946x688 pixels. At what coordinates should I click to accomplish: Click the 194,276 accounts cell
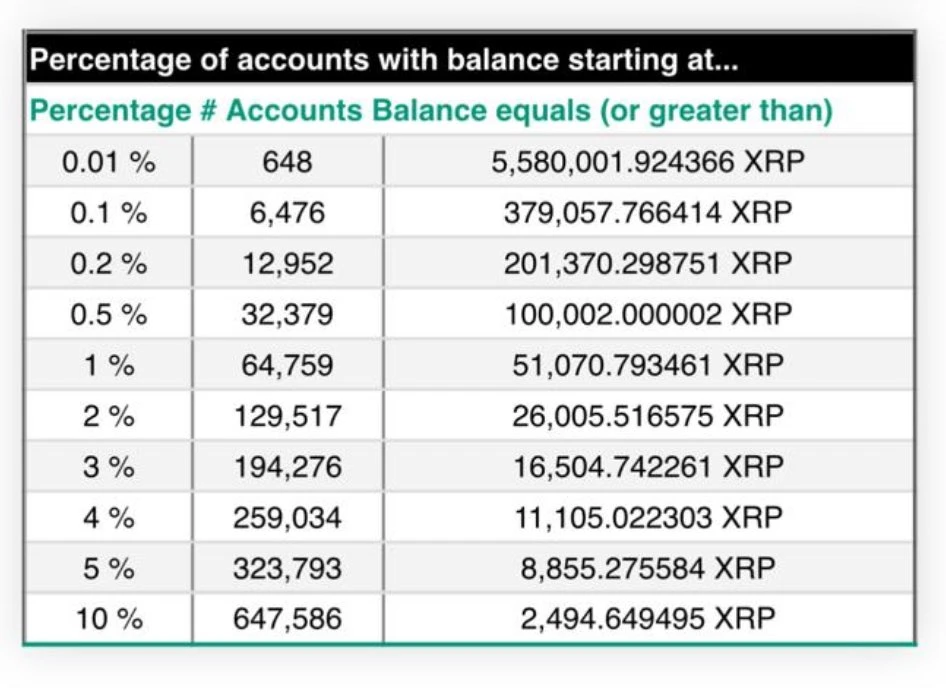(x=287, y=467)
